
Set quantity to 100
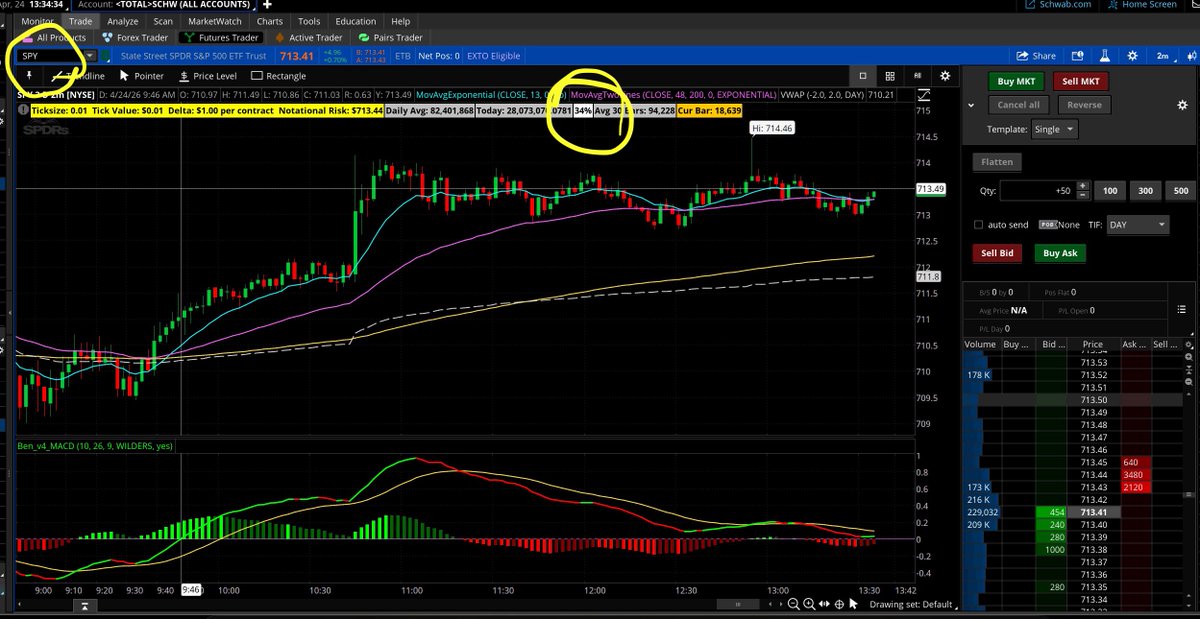(1110, 190)
